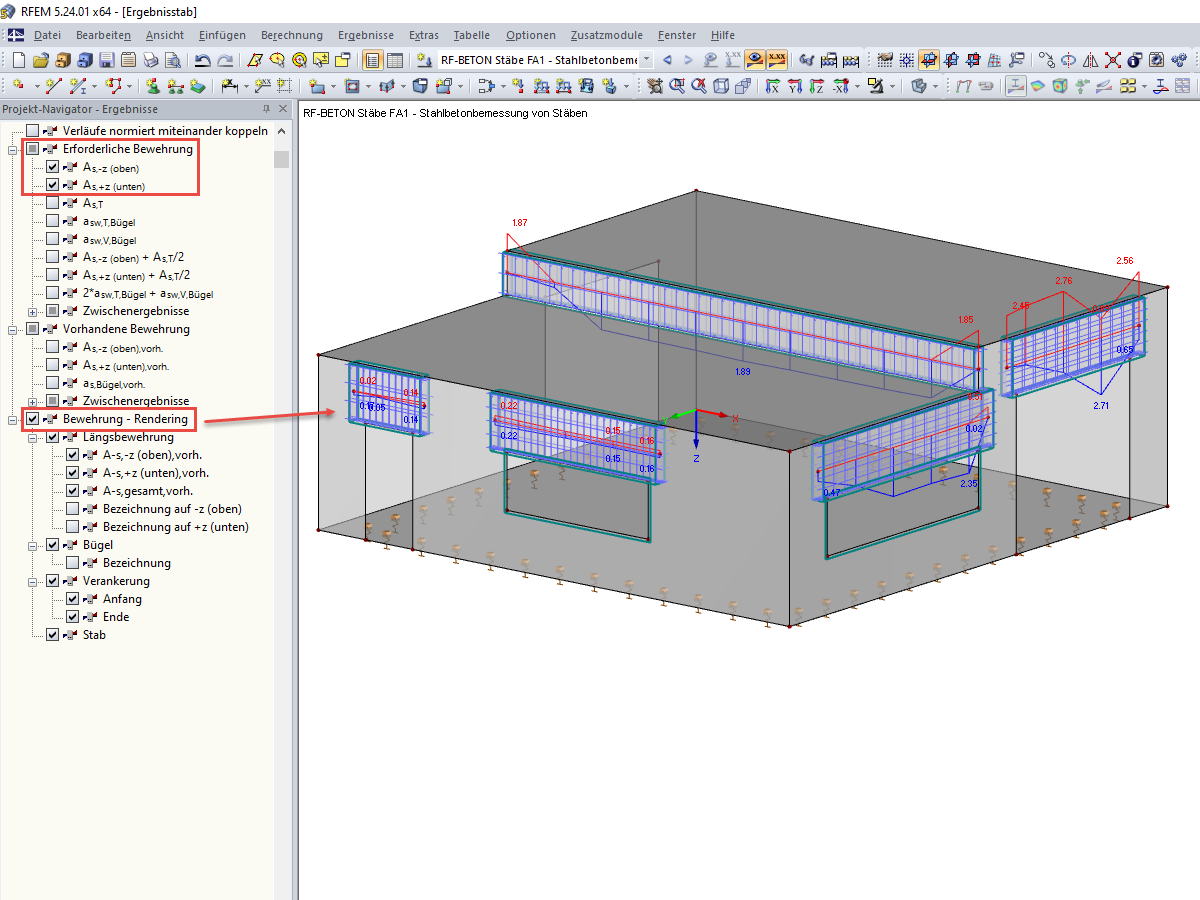Uncheck As,+z (unten) required reinforcement checkbox
Screen dimensions: 1200x900
[x=52, y=185]
